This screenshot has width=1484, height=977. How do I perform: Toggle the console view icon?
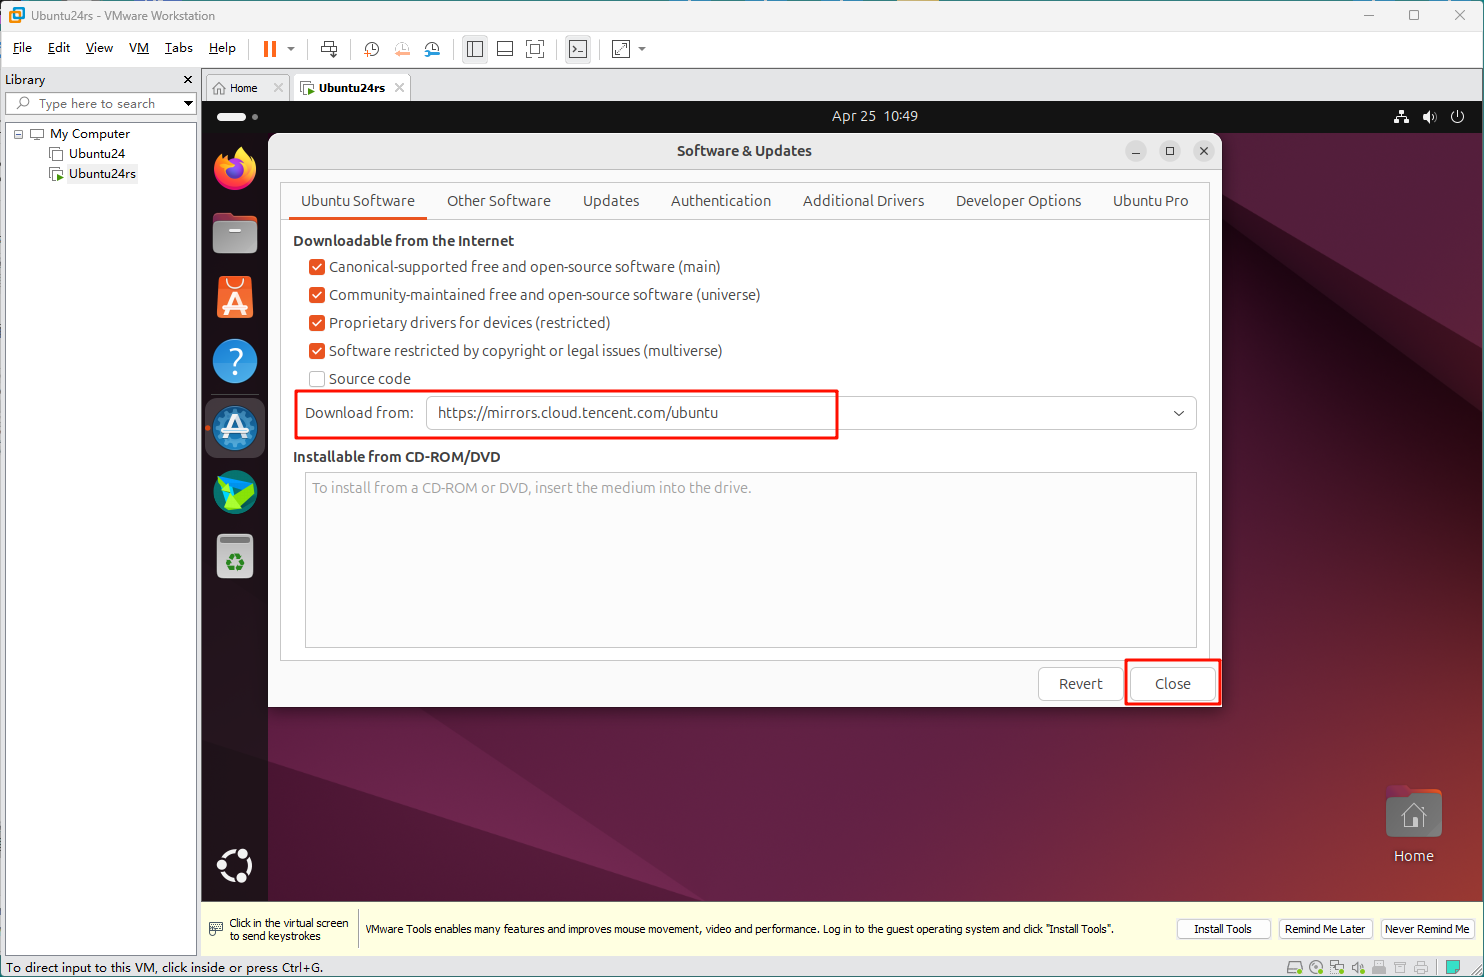point(578,48)
